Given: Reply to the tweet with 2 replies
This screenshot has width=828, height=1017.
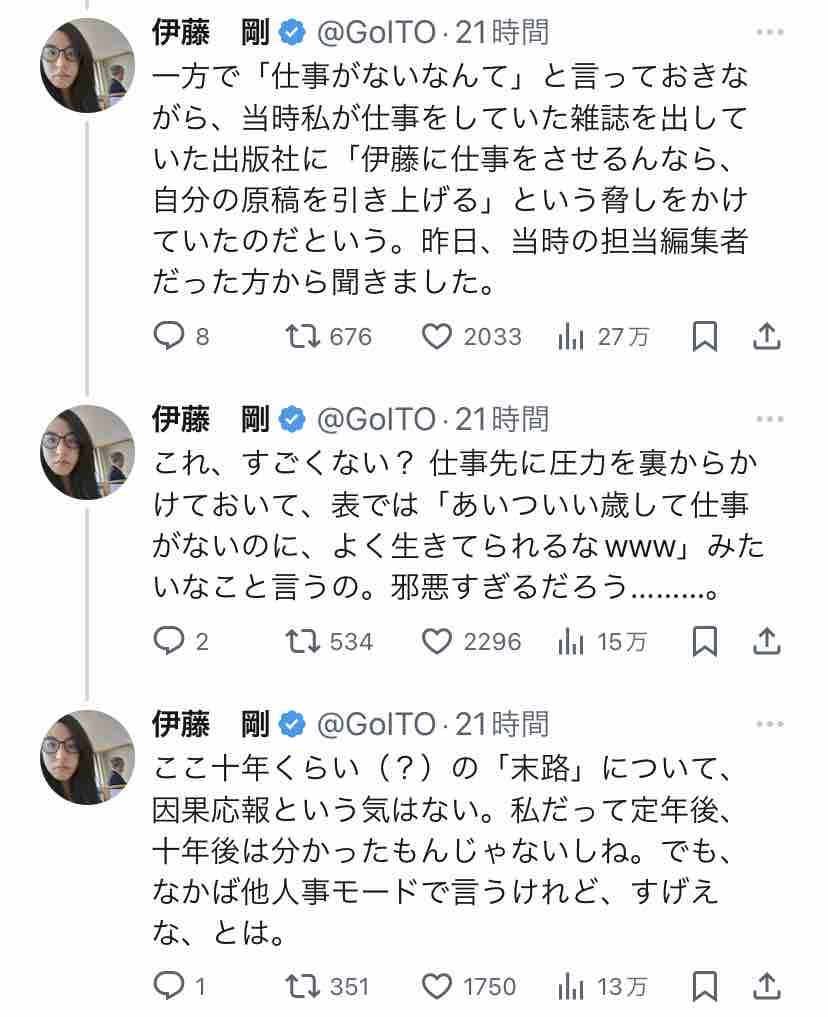Looking at the screenshot, I should [181, 641].
